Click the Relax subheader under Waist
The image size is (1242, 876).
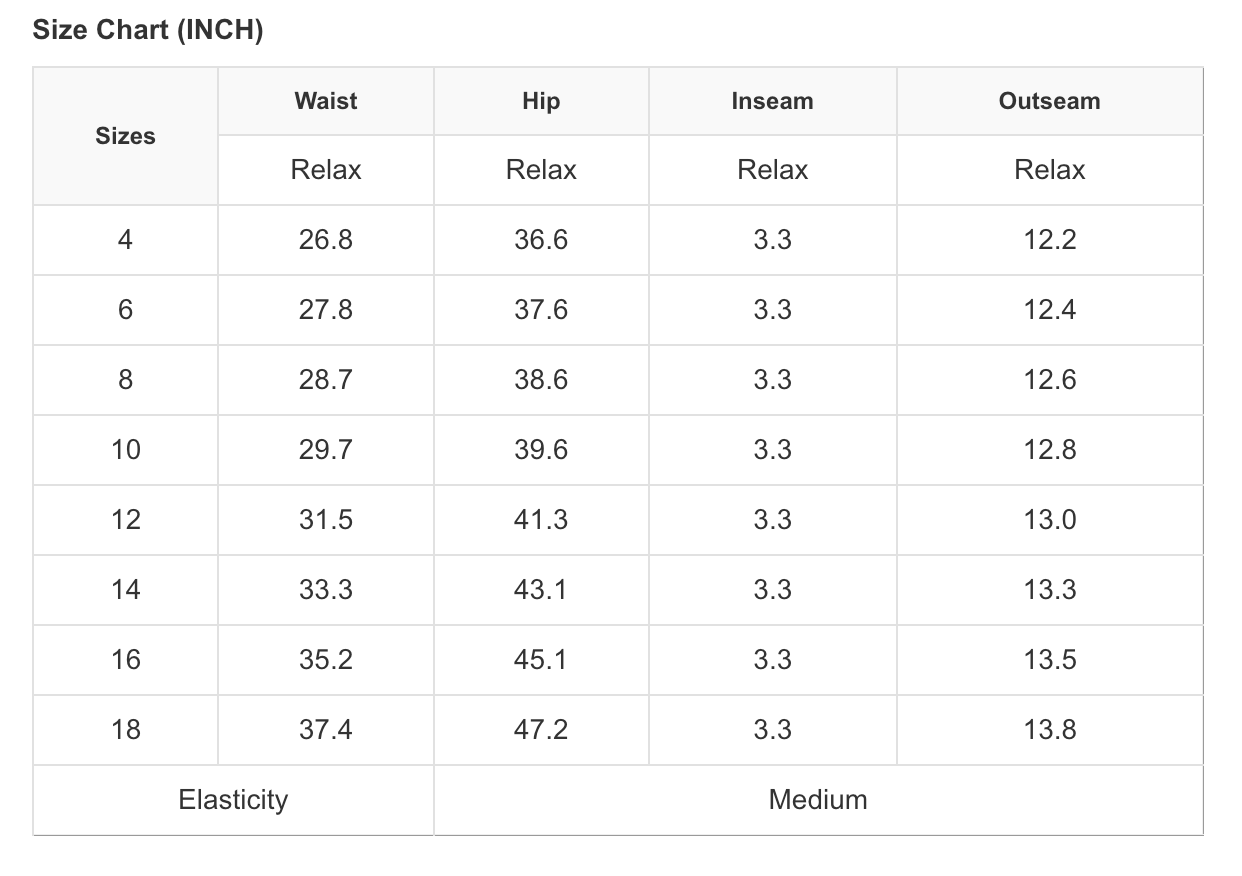(326, 170)
